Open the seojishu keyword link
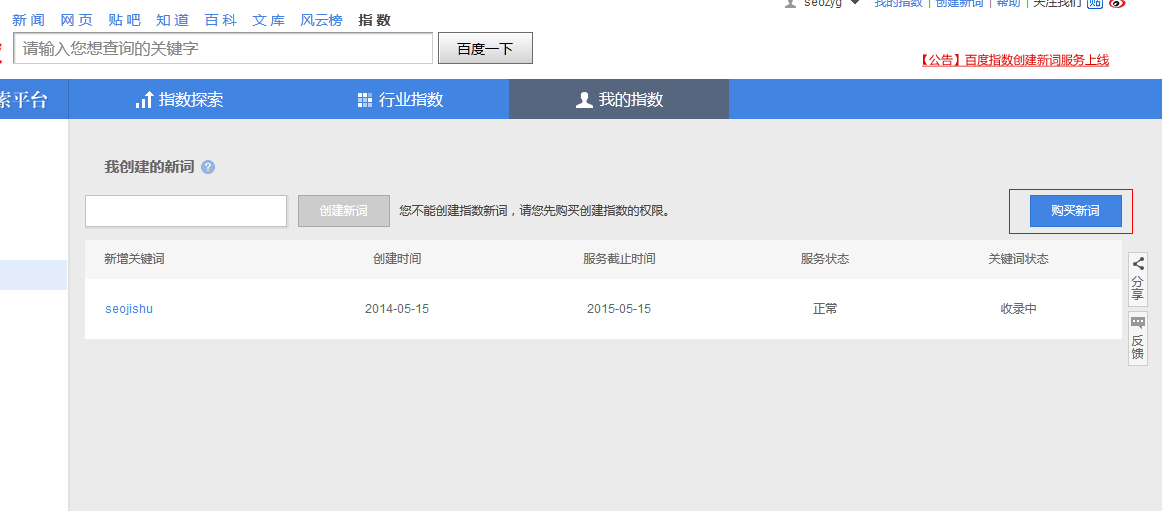Viewport: 1162px width, 511px height. click(x=129, y=309)
